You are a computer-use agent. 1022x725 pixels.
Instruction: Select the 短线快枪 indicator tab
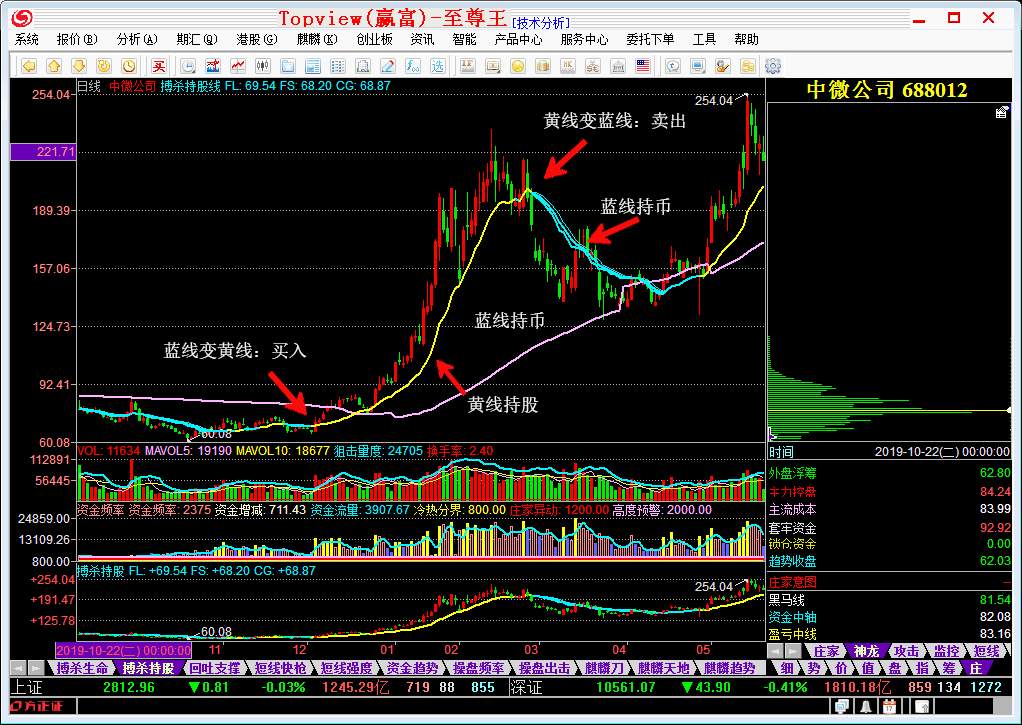[x=280, y=668]
